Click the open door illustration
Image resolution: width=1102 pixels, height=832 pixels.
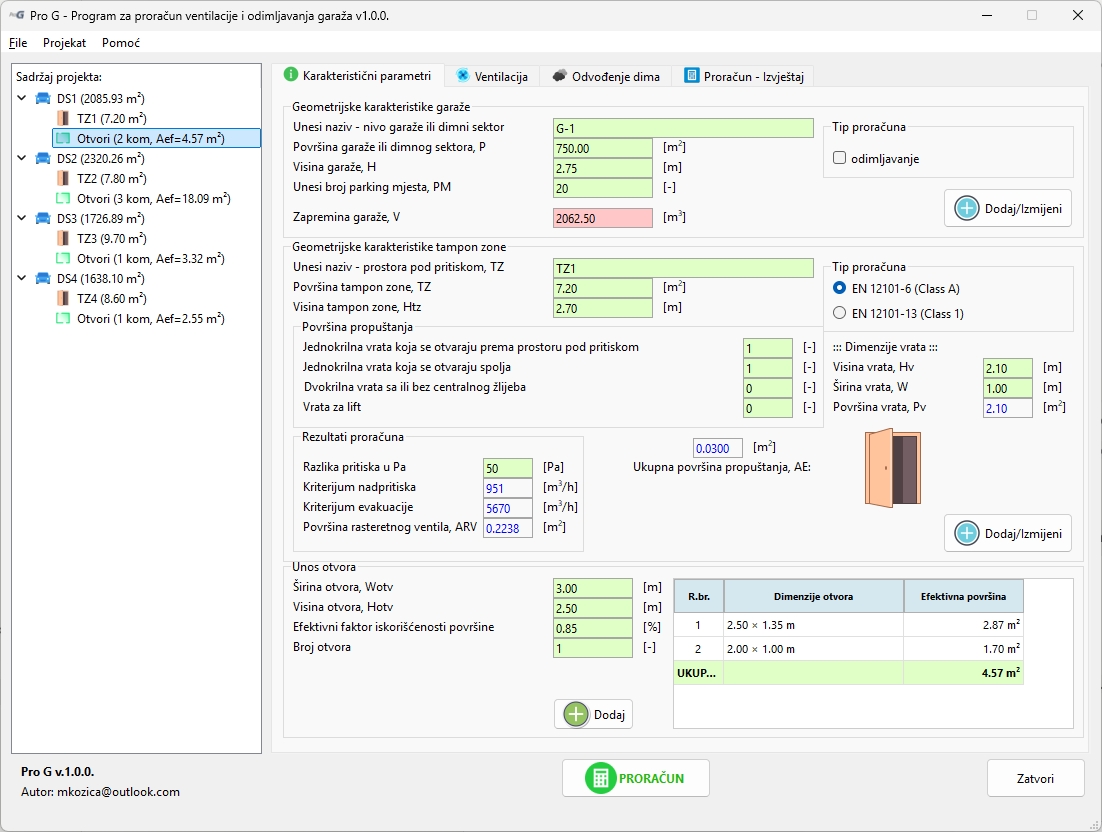(x=893, y=469)
